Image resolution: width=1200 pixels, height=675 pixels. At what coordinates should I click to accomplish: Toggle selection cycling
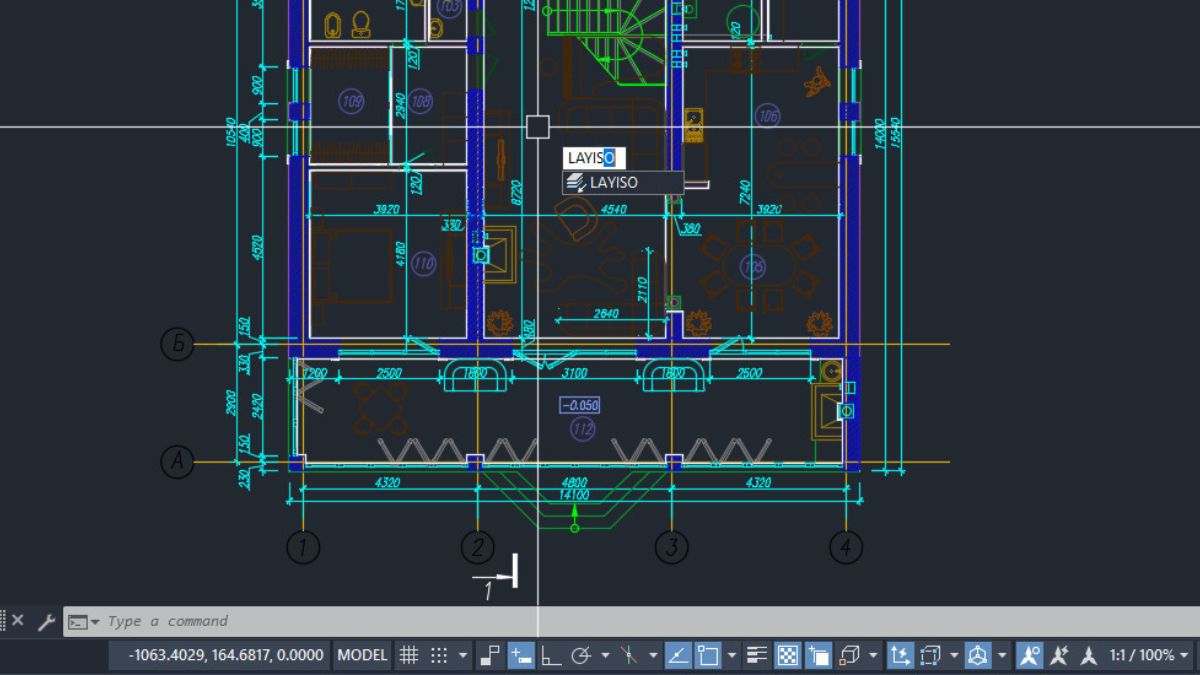tap(818, 655)
